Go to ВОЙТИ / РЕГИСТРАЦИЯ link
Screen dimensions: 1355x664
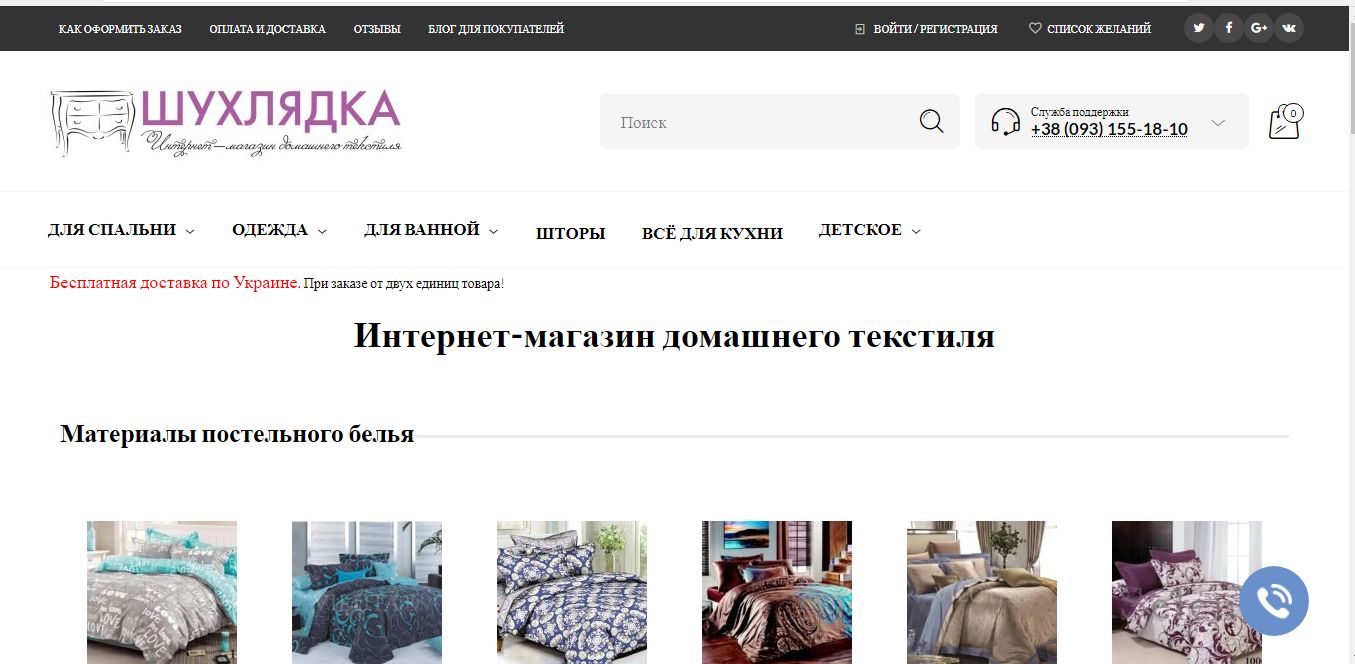[926, 29]
